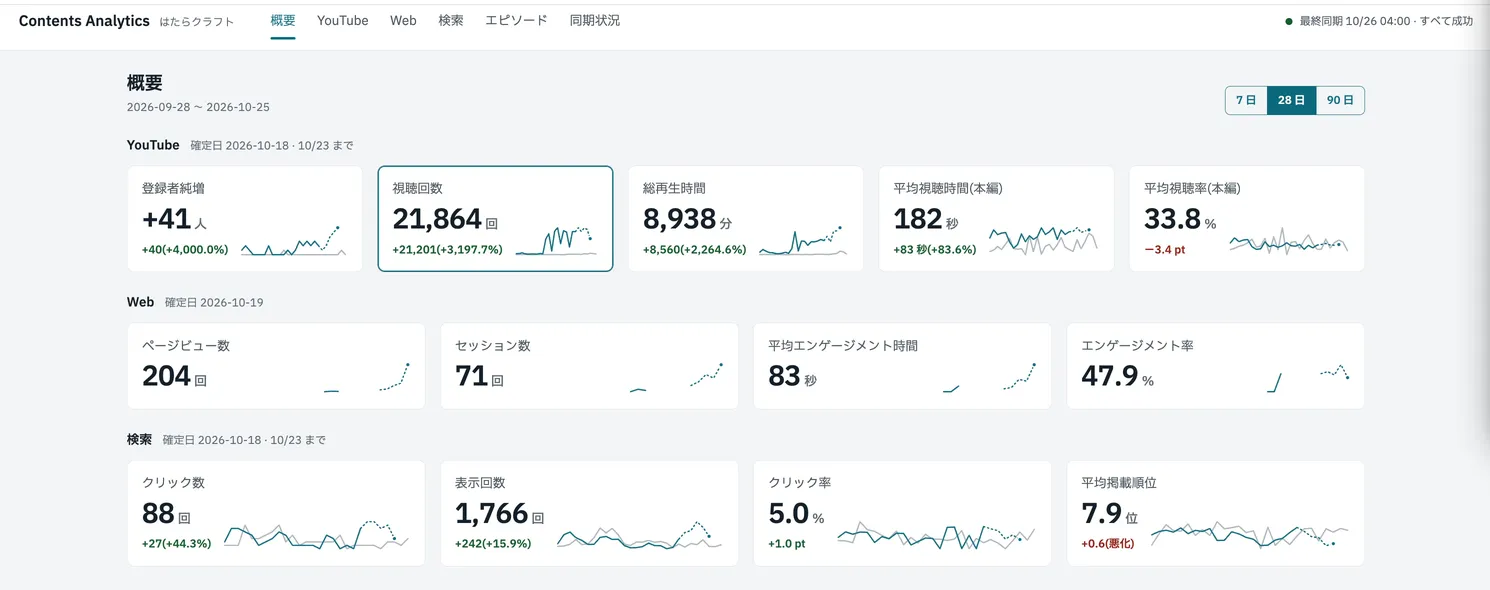Screen dimensions: 1490x590
Task: Click the +0.6(悪化) change text
Action: click(1109, 544)
